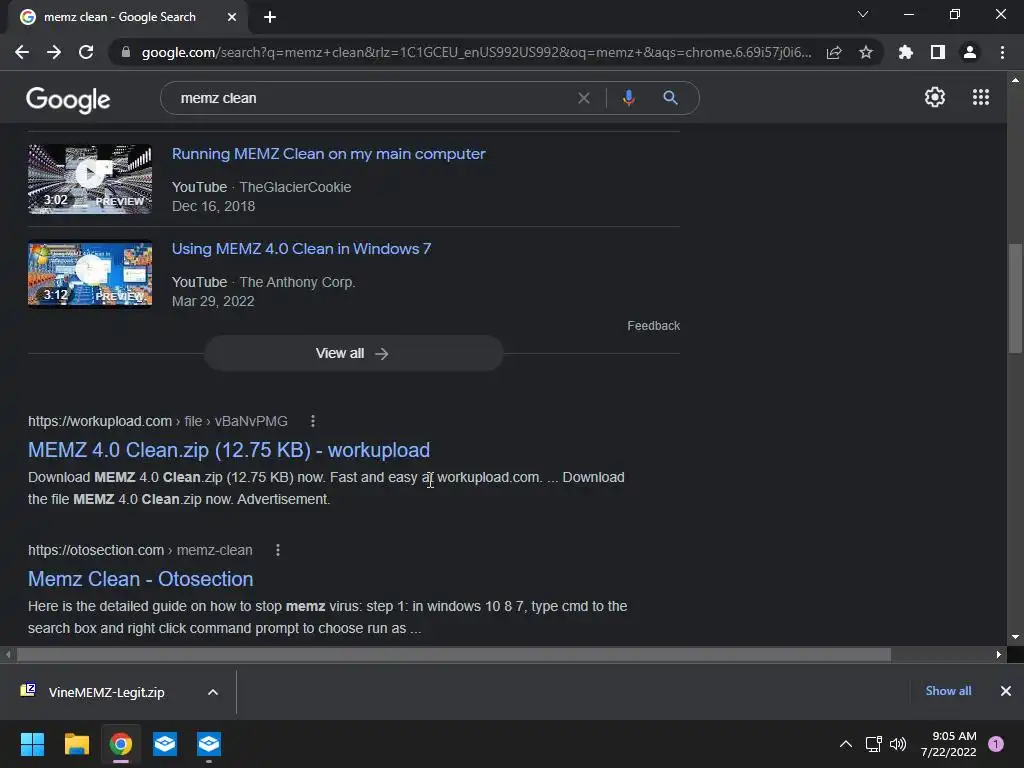This screenshot has width=1024, height=768.
Task: Toggle the Chrome side panel
Action: coord(938,52)
